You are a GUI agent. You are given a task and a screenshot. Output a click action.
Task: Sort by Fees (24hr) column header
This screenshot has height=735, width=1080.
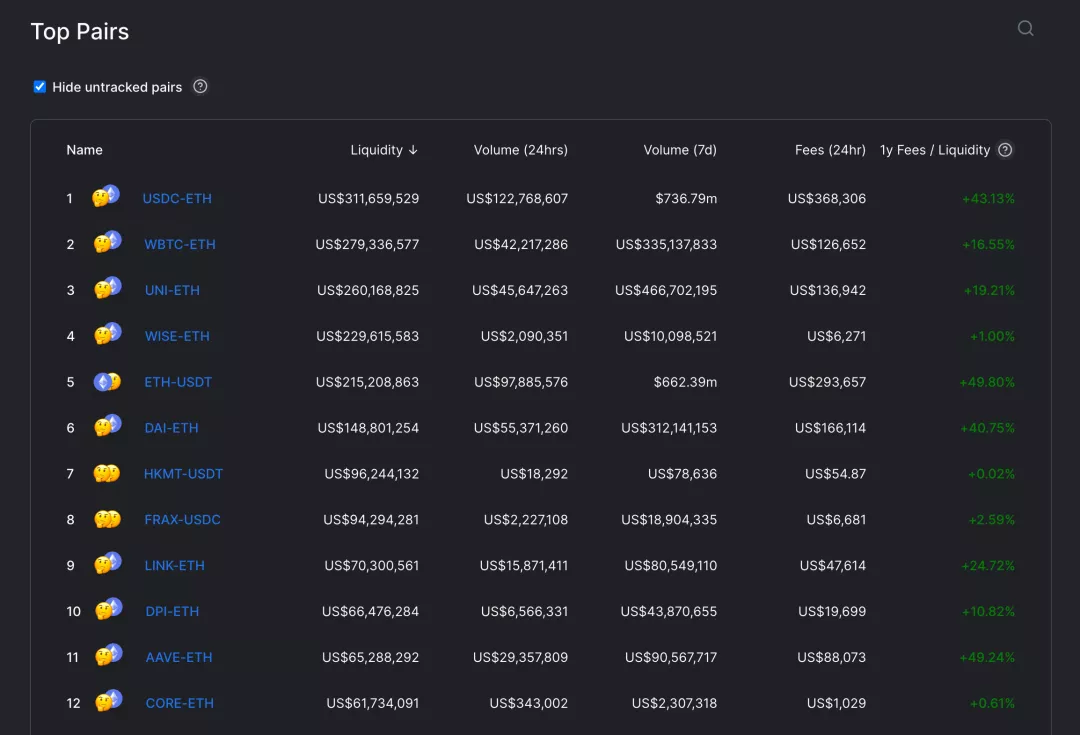pos(830,150)
